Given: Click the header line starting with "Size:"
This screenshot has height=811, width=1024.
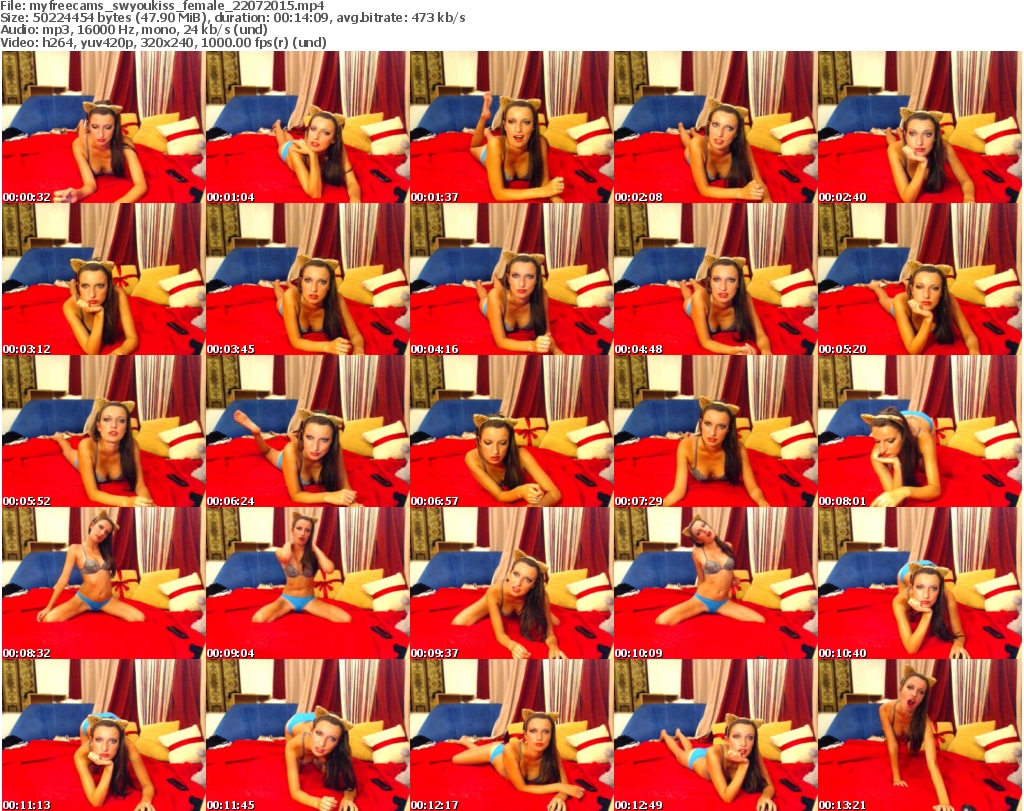Looking at the screenshot, I should [232, 18].
